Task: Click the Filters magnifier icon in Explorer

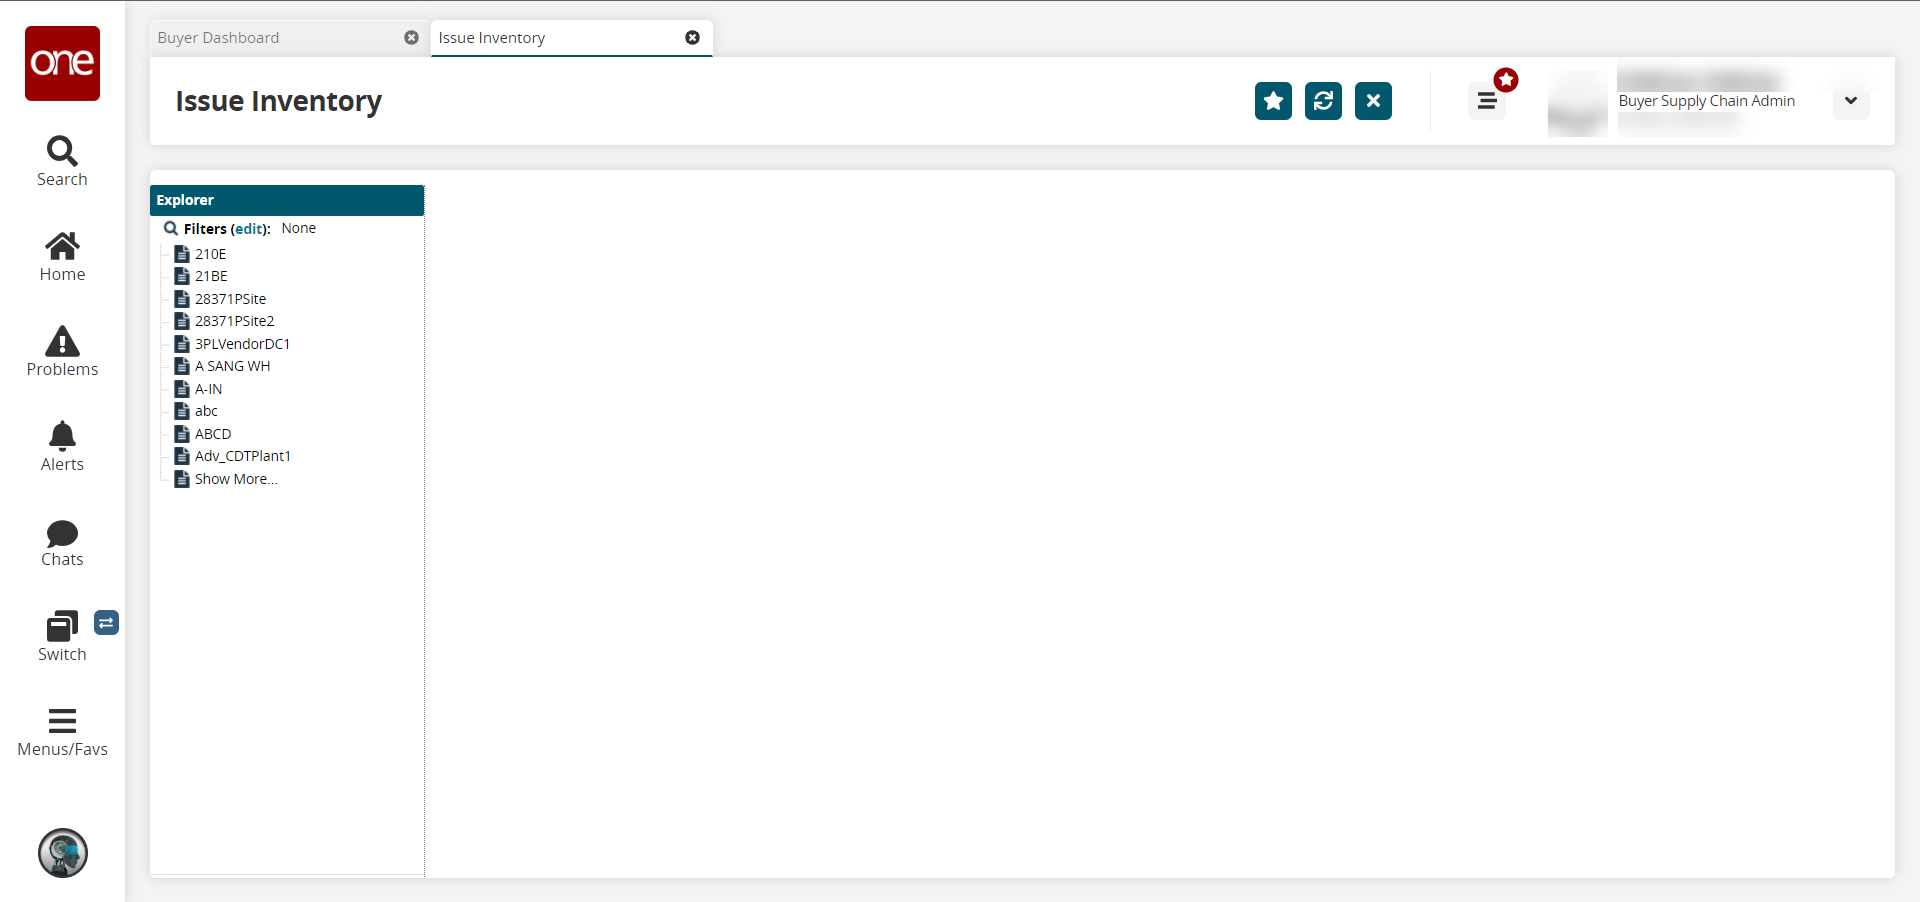Action: coord(171,229)
